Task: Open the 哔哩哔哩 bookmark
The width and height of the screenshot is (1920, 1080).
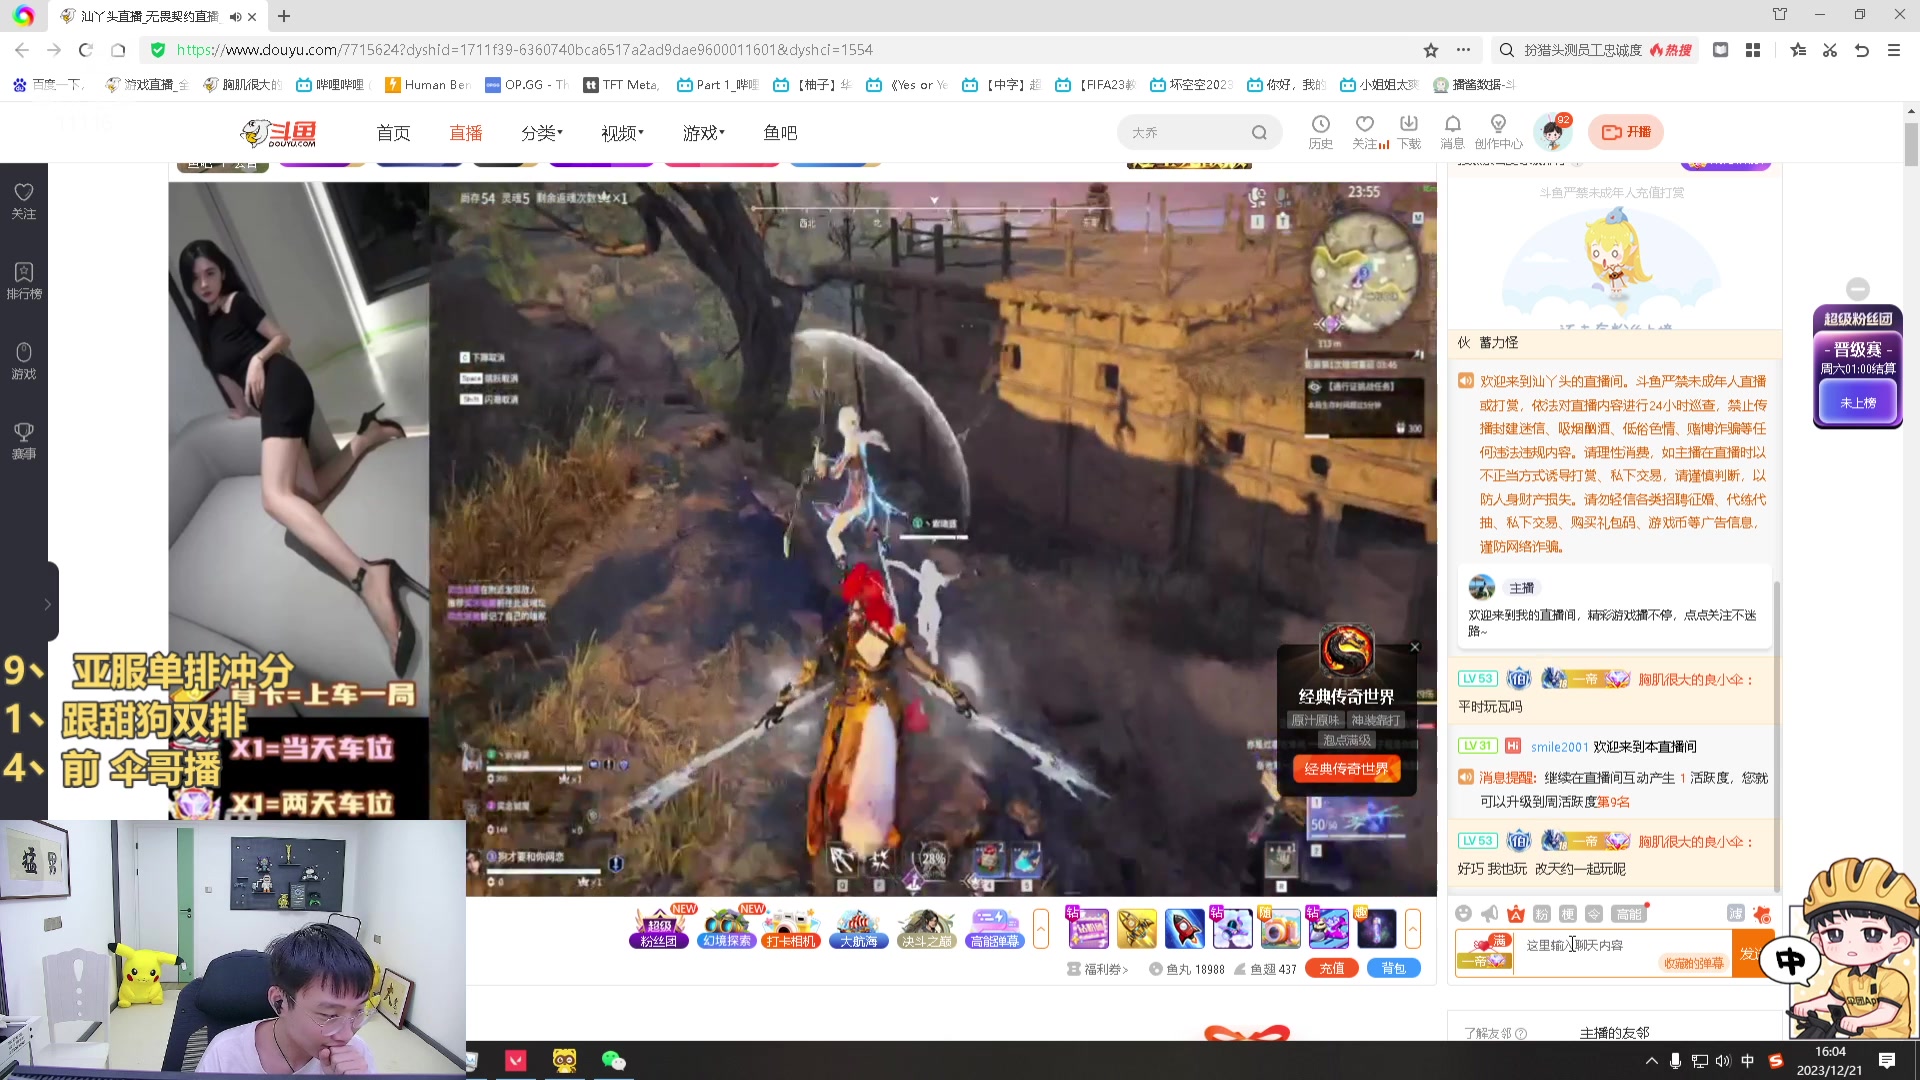Action: coord(332,85)
